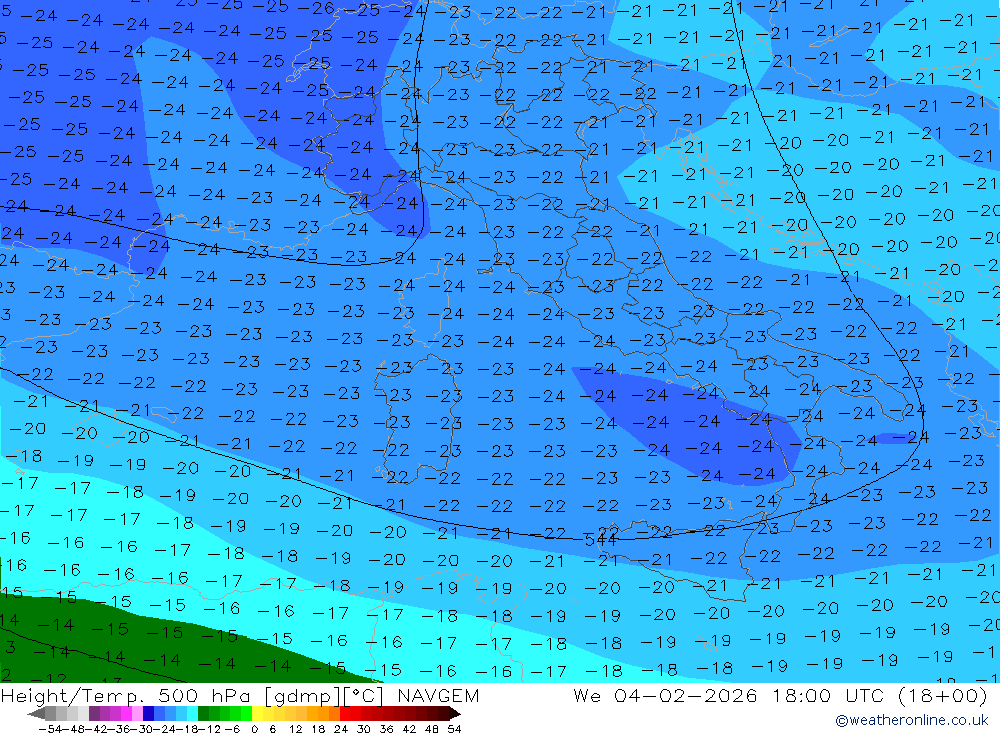Click the yellow legend swatch above 0
The image size is (1000, 733).
(x=258, y=713)
